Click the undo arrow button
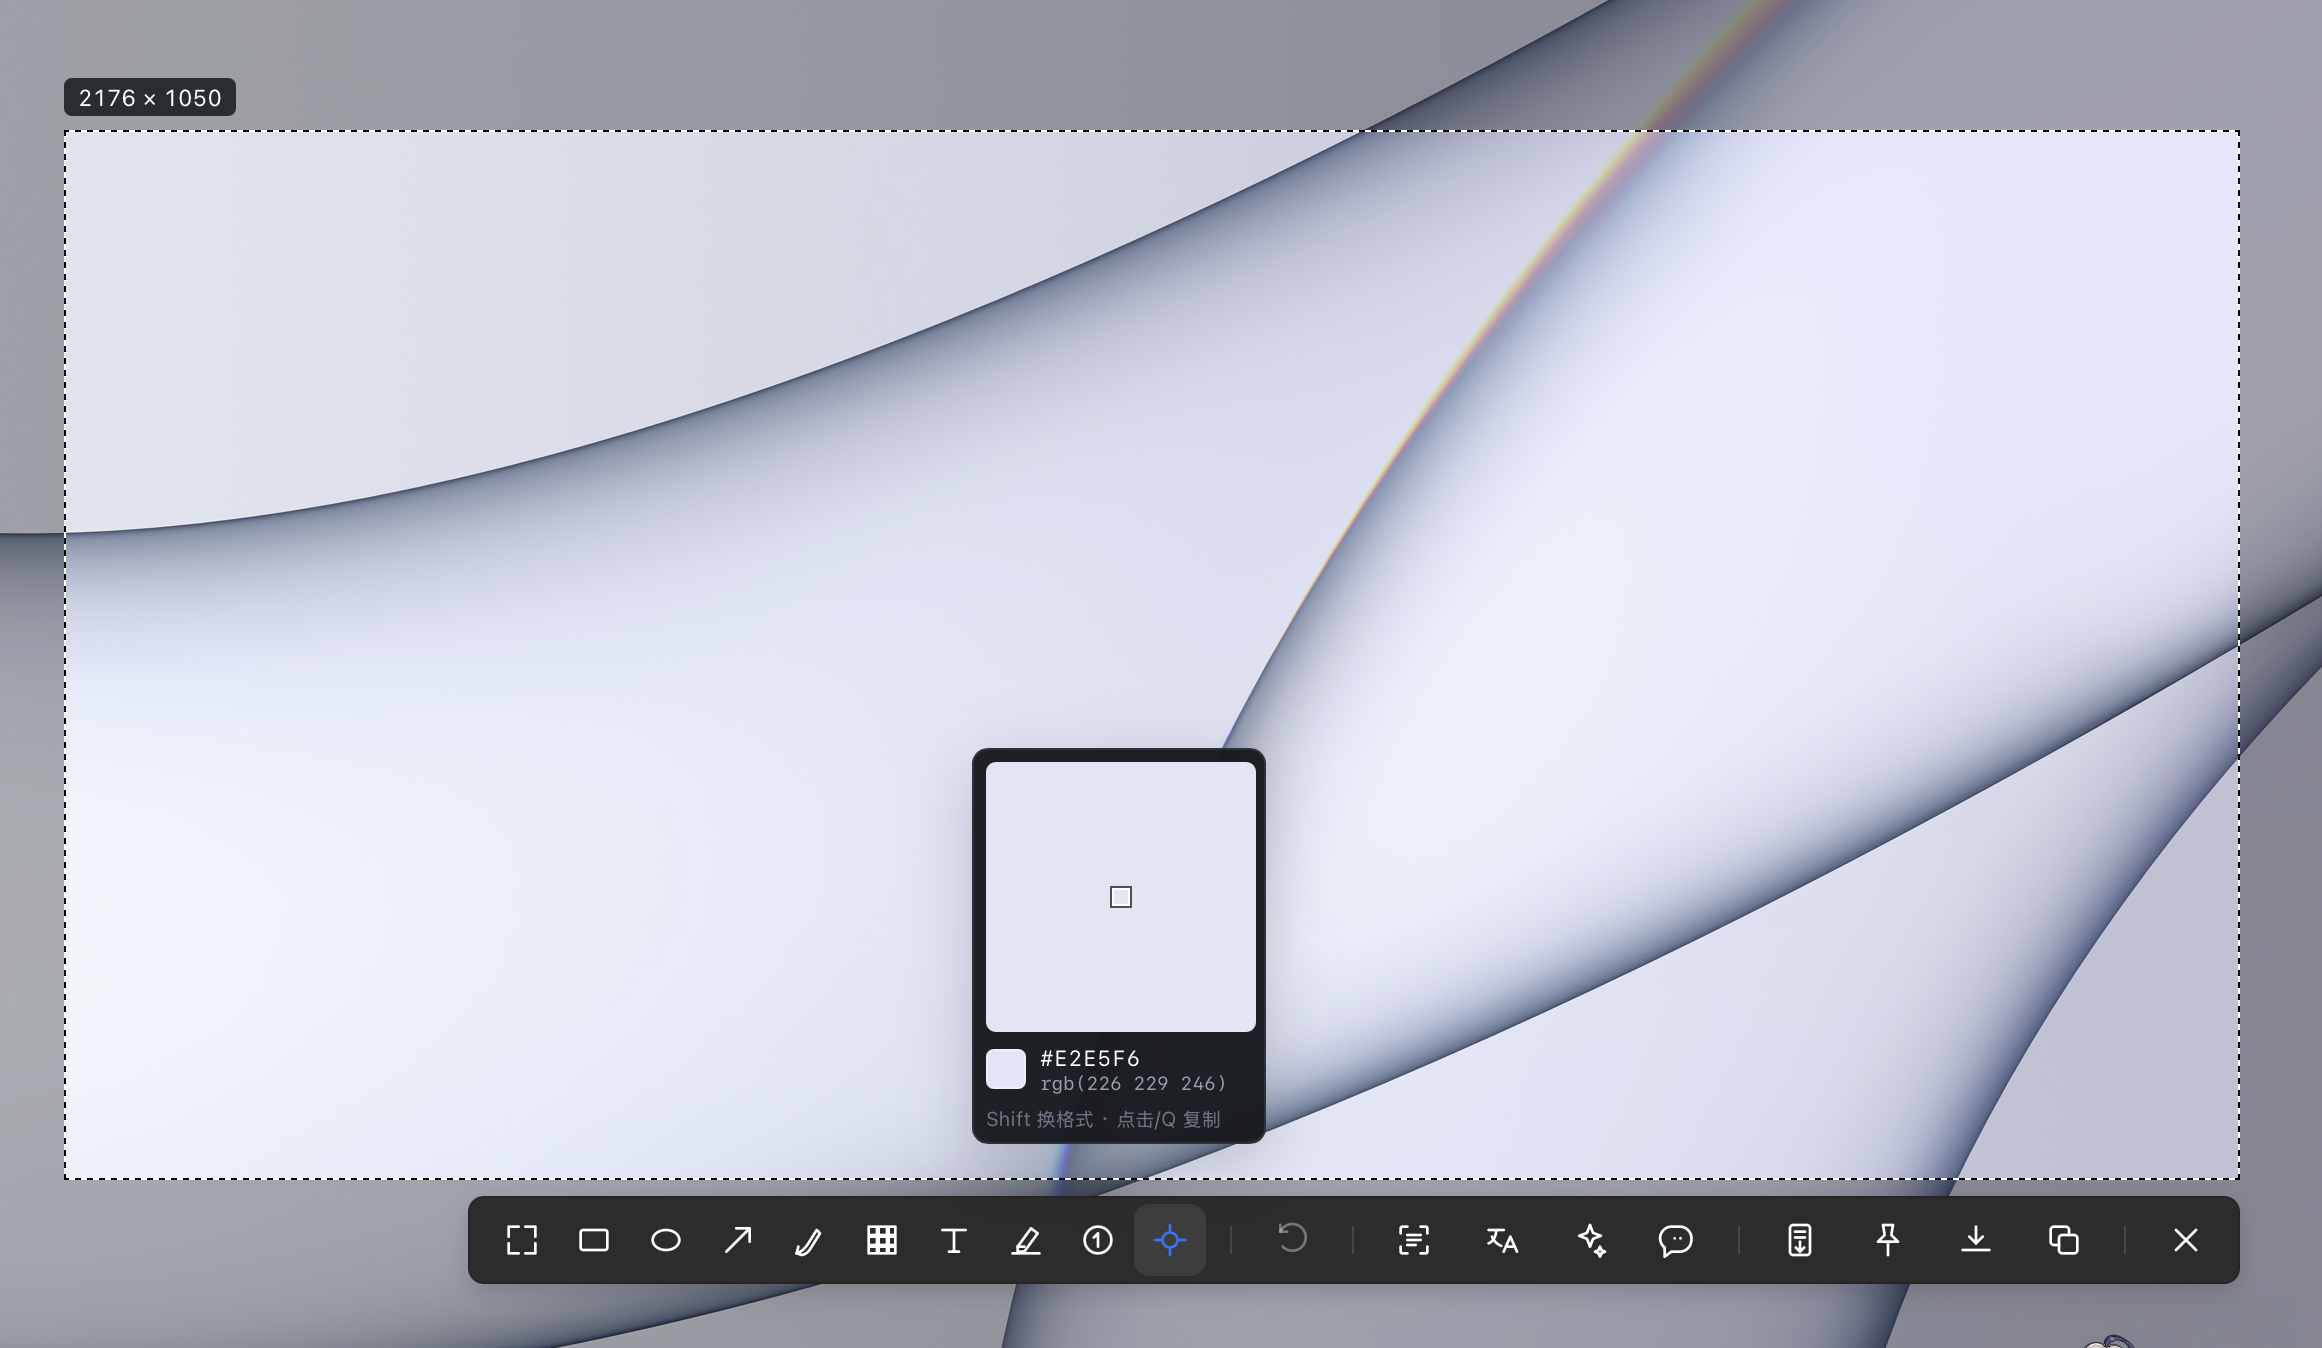Screen dimensions: 2322x1348 1292,1240
